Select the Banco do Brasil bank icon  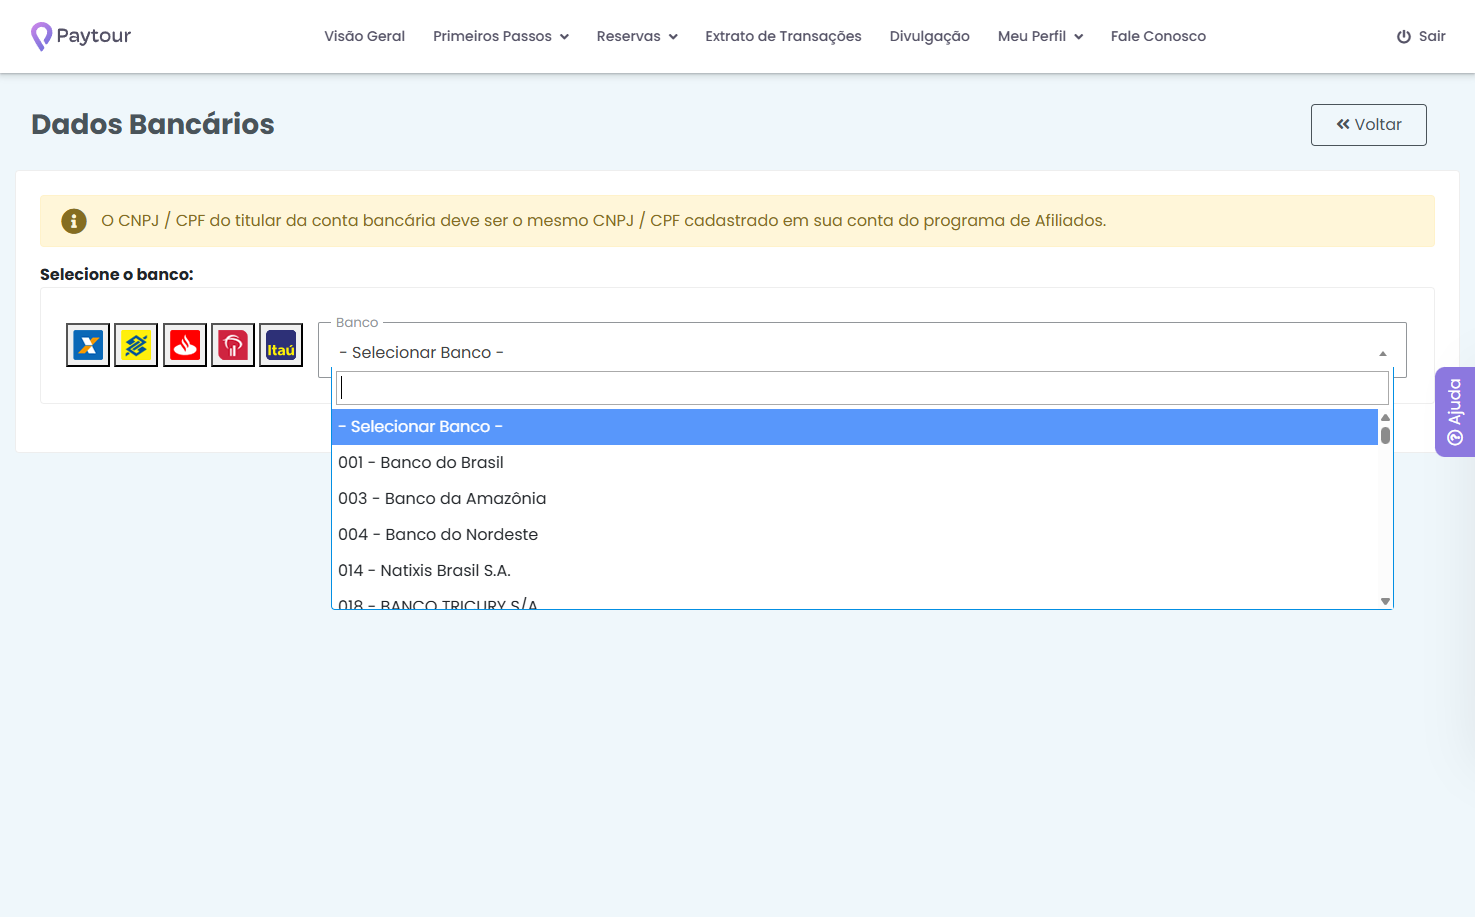pyautogui.click(x=136, y=346)
